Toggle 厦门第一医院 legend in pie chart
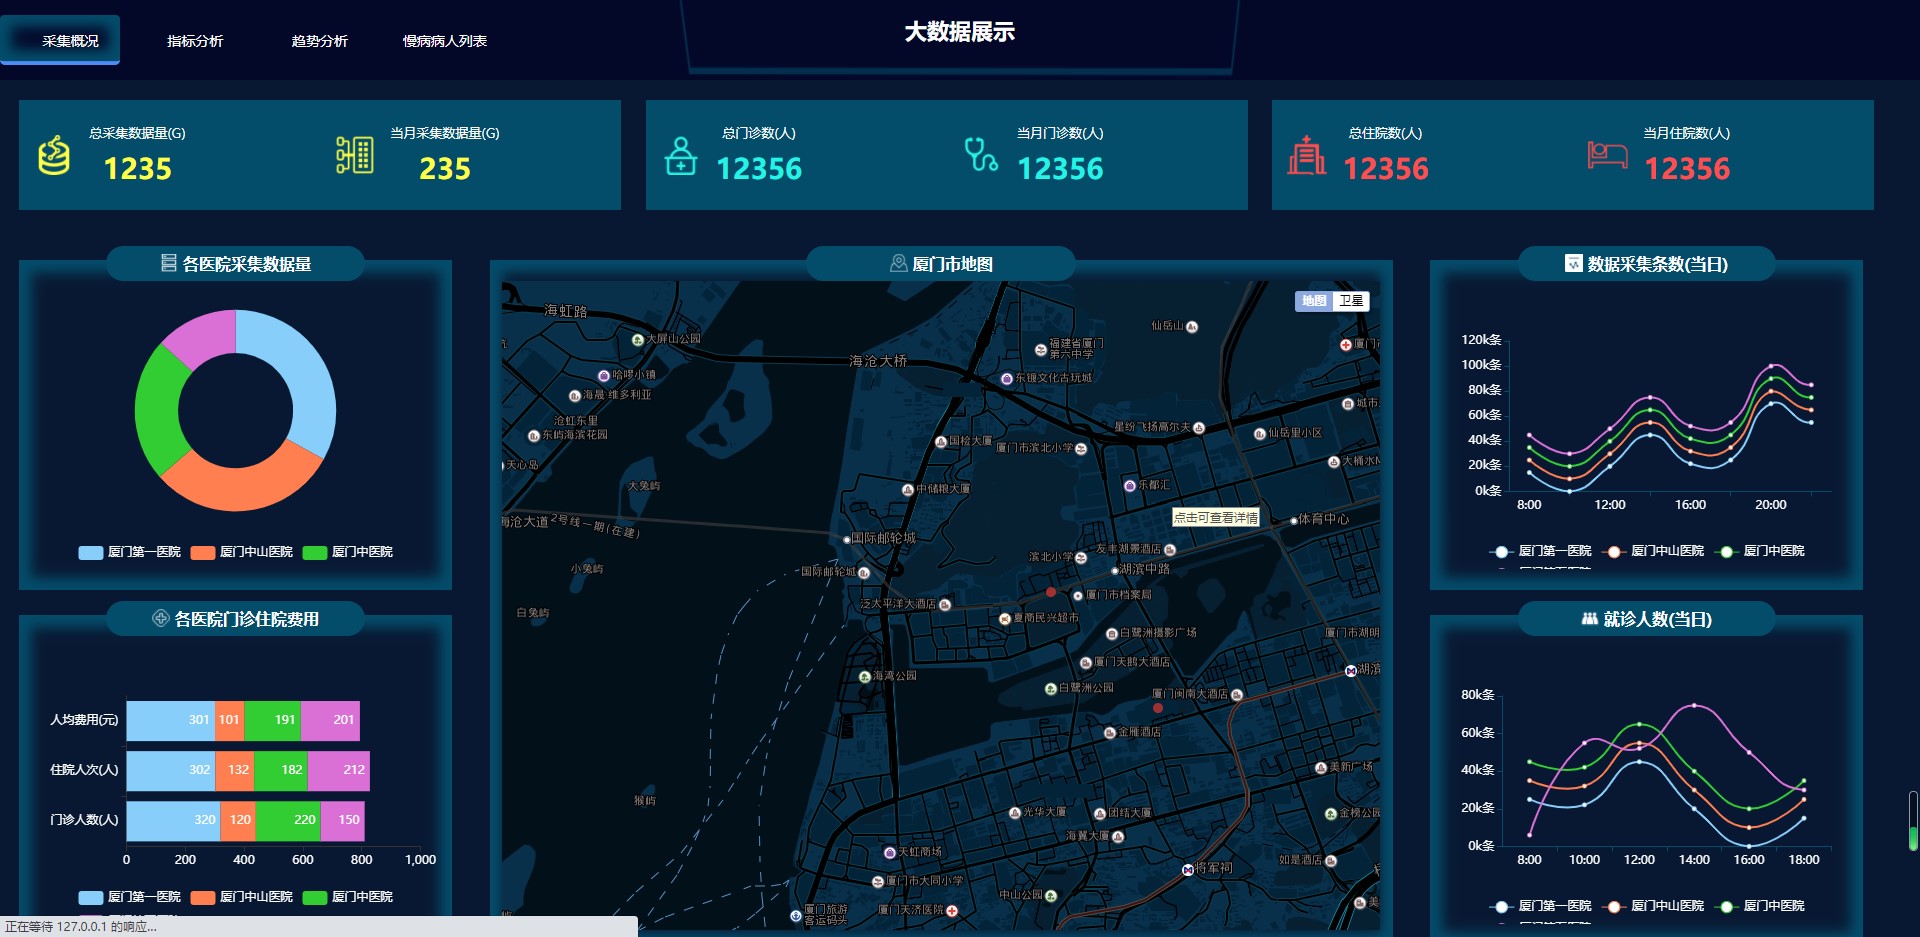 pos(130,552)
